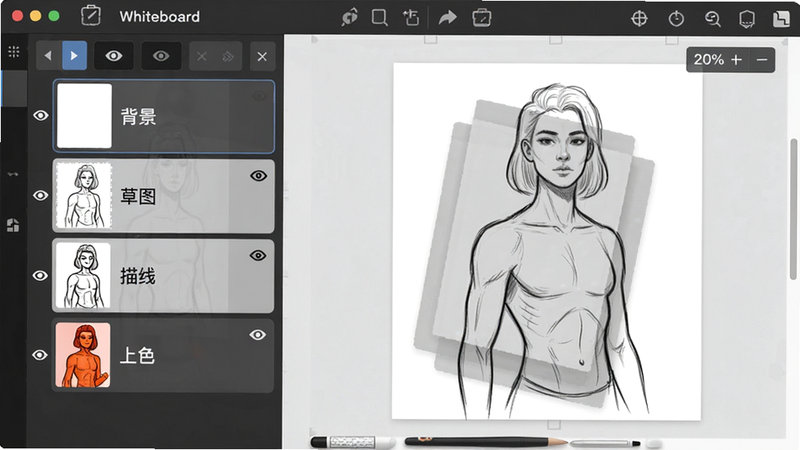Select the square frame tool icon
Image resolution: width=800 pixels, height=450 pixels.
(x=380, y=18)
